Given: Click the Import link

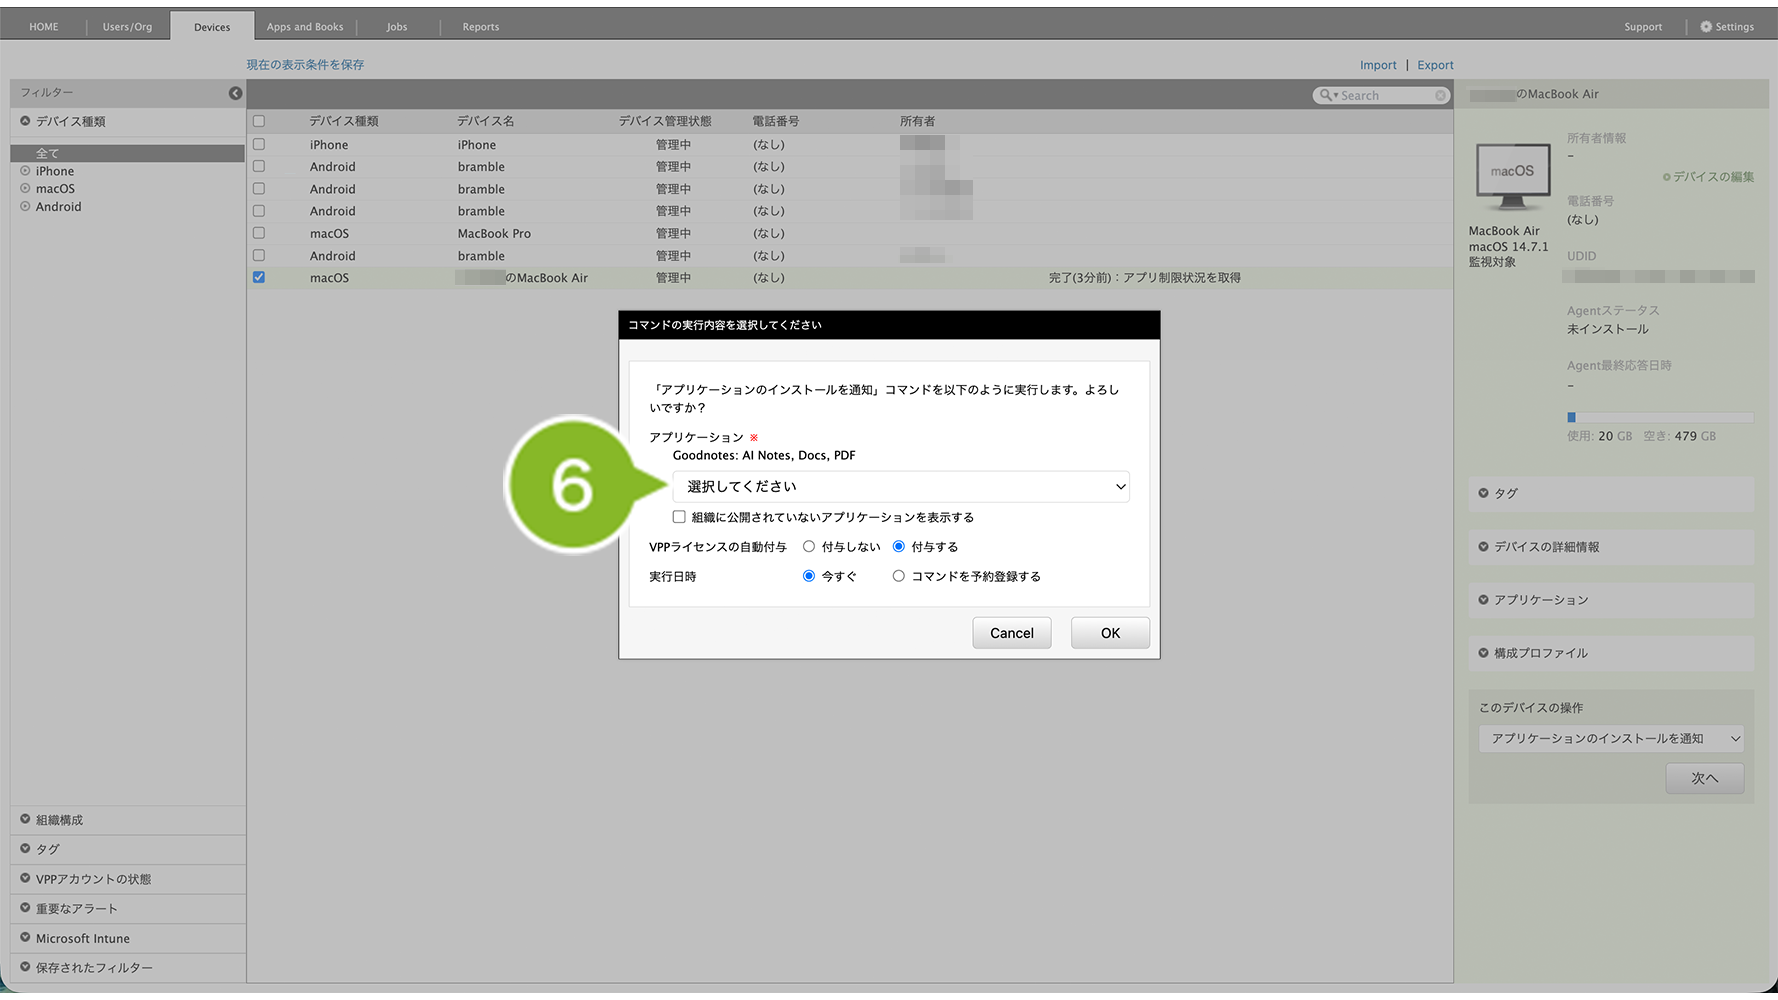Looking at the screenshot, I should click(1378, 65).
